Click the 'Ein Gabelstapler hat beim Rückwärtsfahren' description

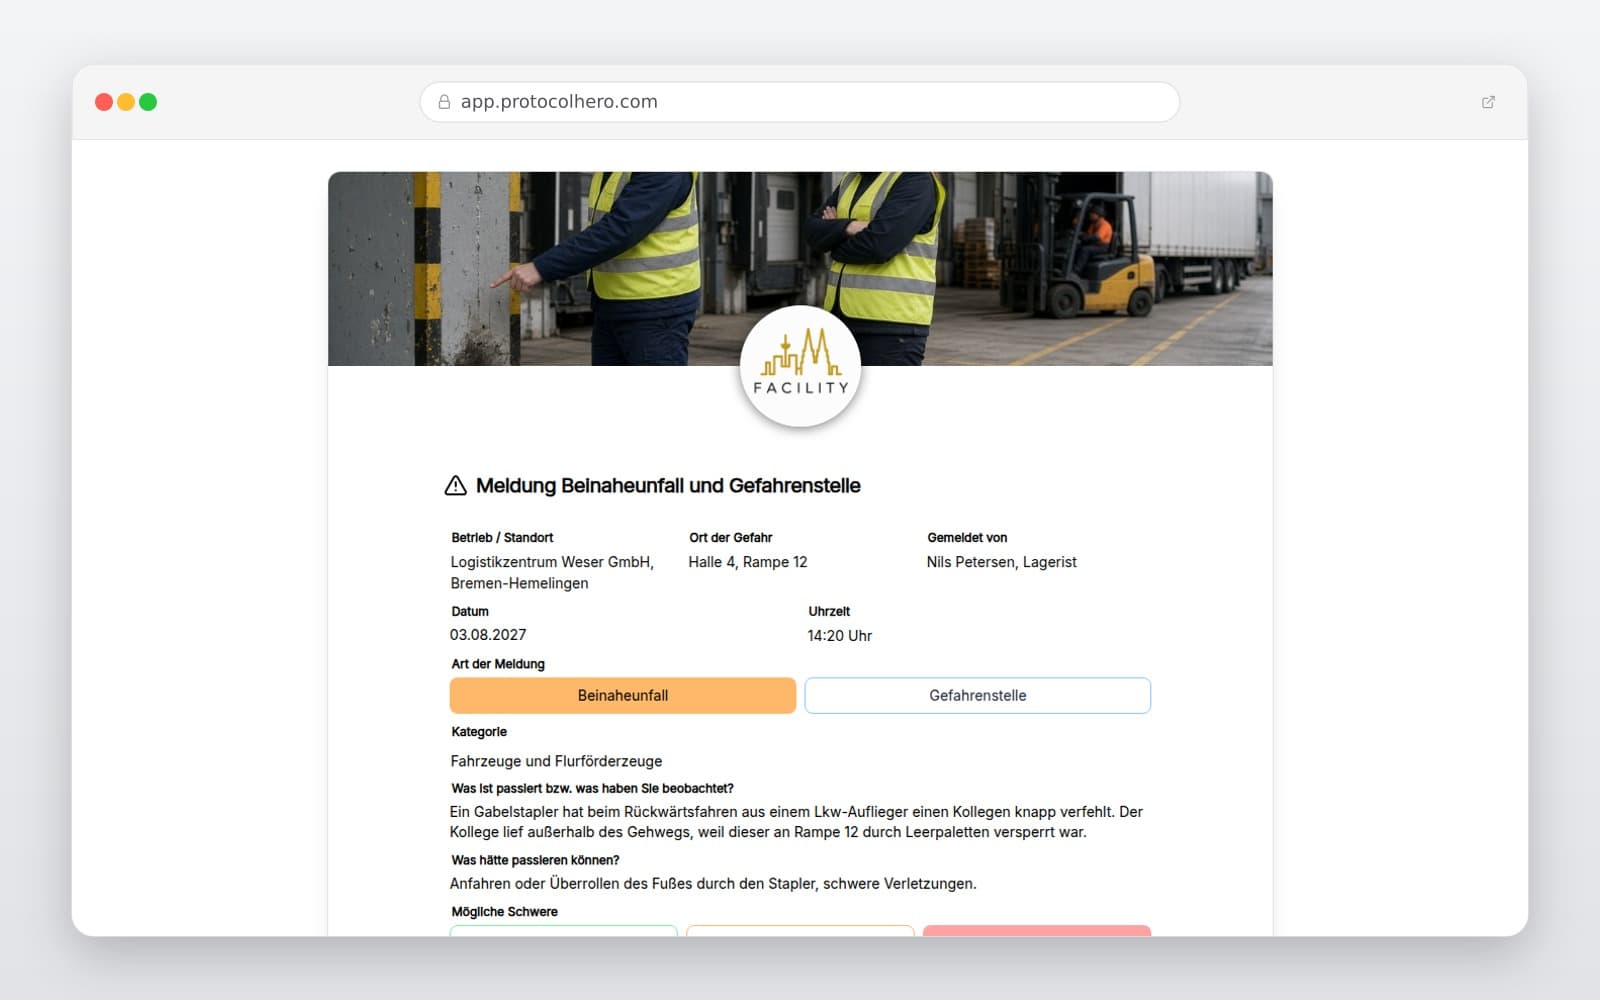pos(796,822)
